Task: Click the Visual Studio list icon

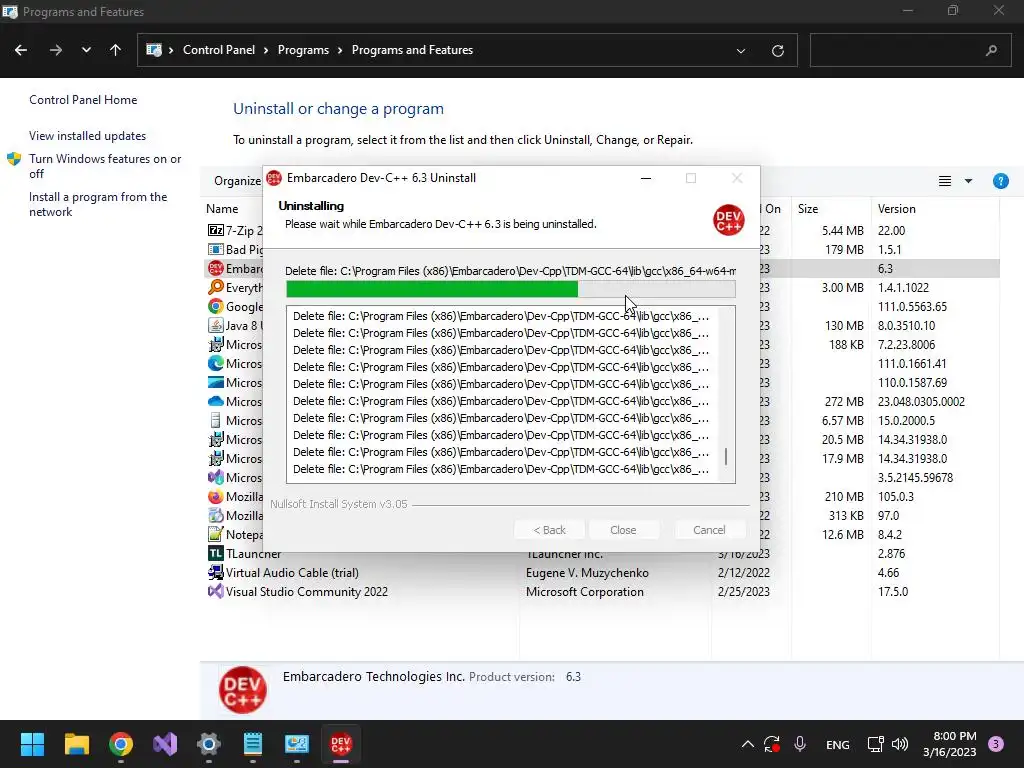Action: click(216, 592)
